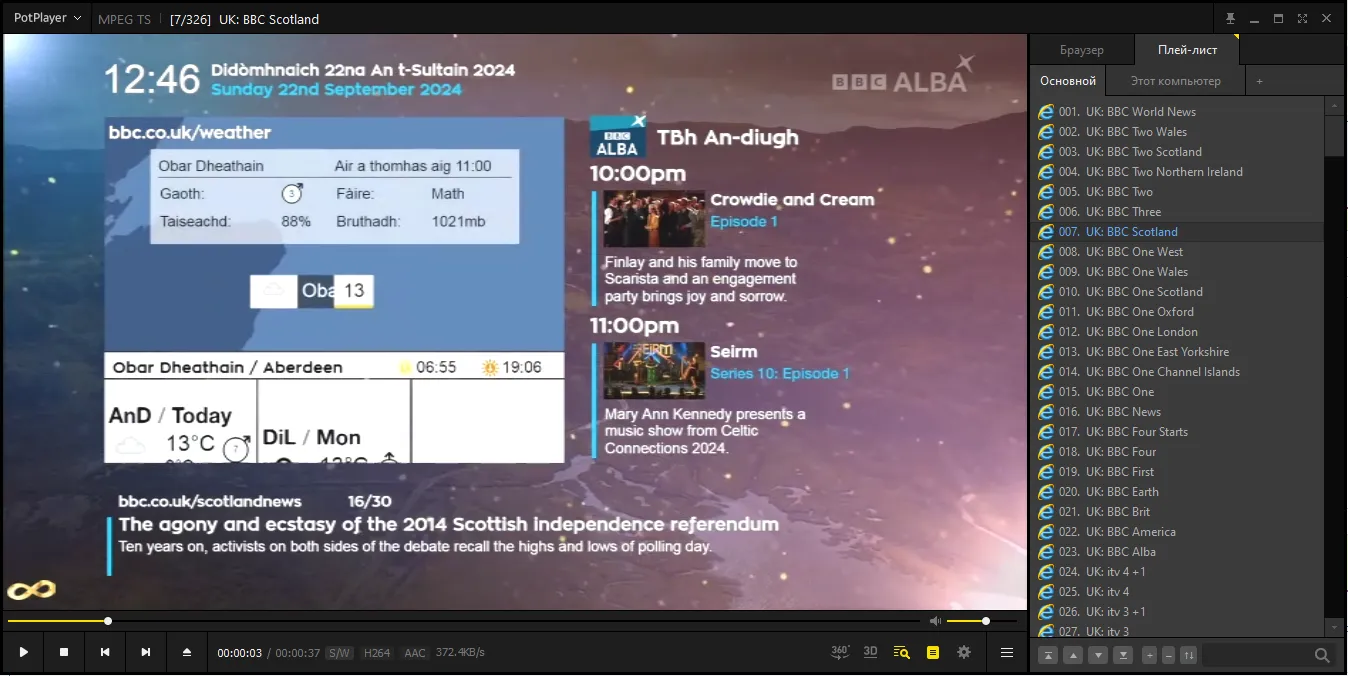This screenshot has height=676, width=1348.
Task: Toggle the yellow playlist panel button
Action: [933, 652]
